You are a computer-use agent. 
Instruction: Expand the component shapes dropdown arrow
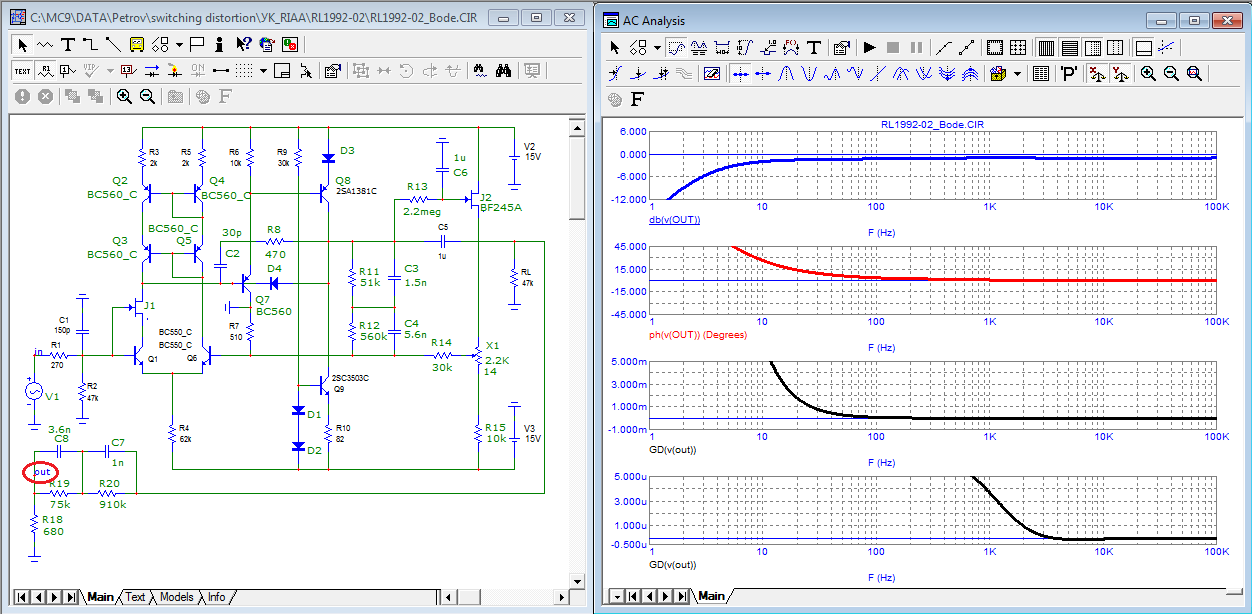click(179, 44)
